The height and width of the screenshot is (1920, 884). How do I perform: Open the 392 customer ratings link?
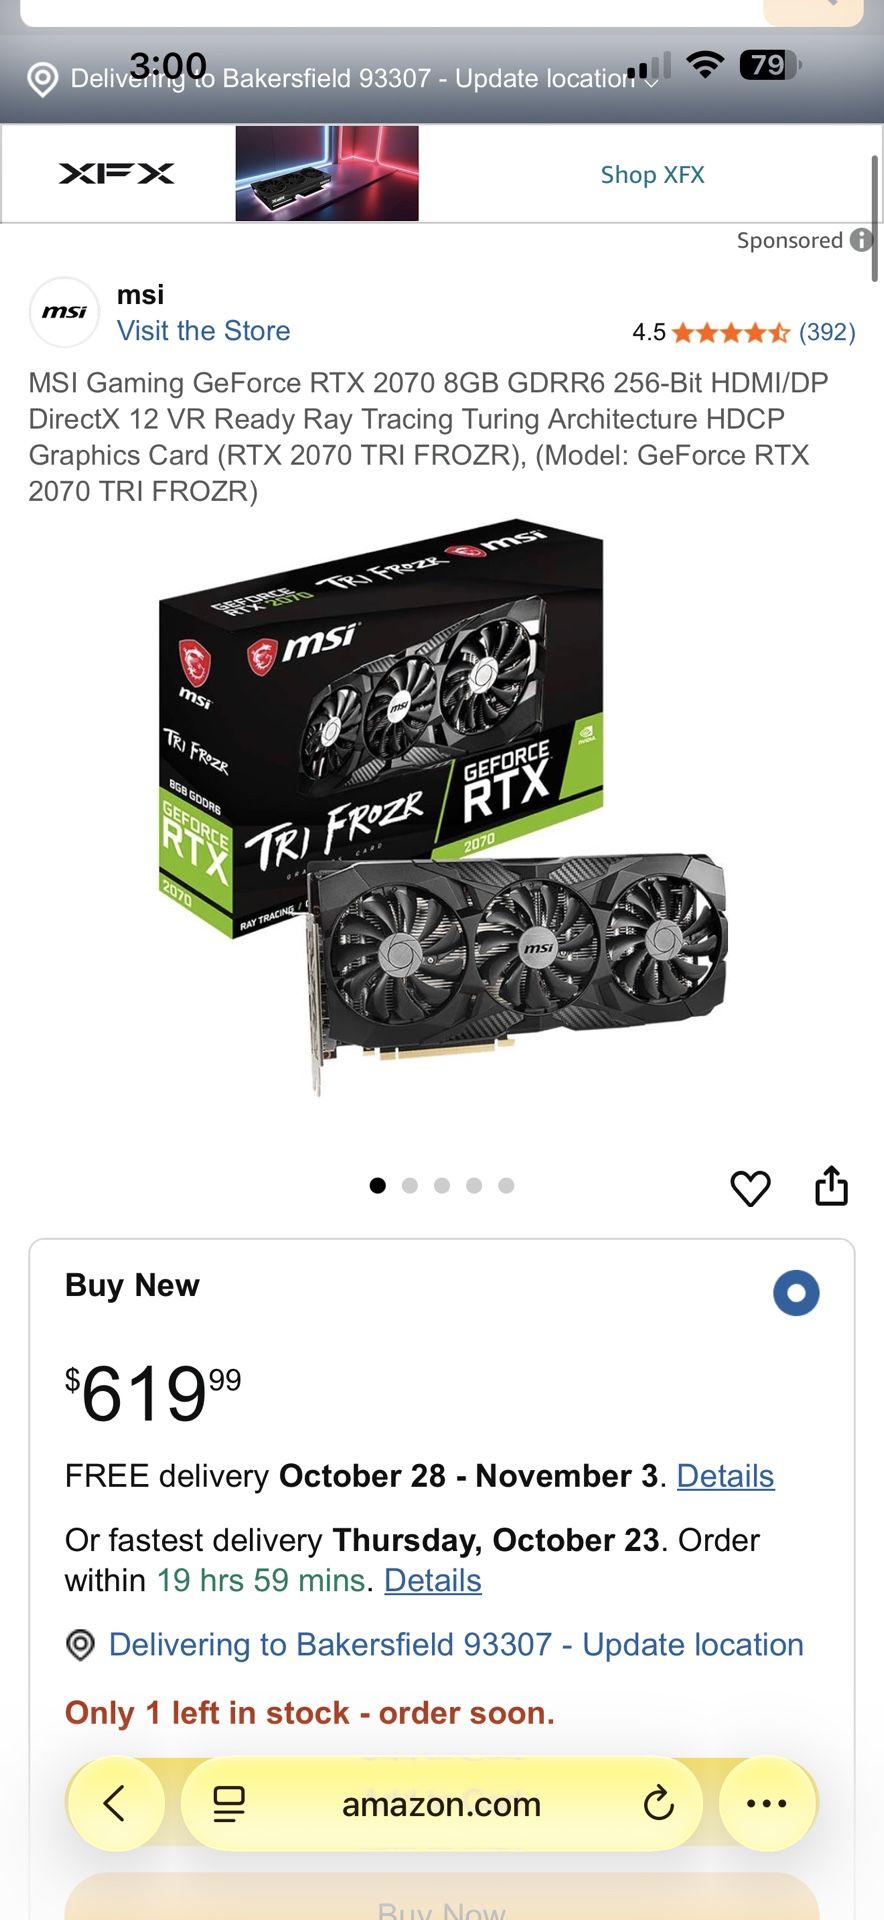tap(827, 332)
